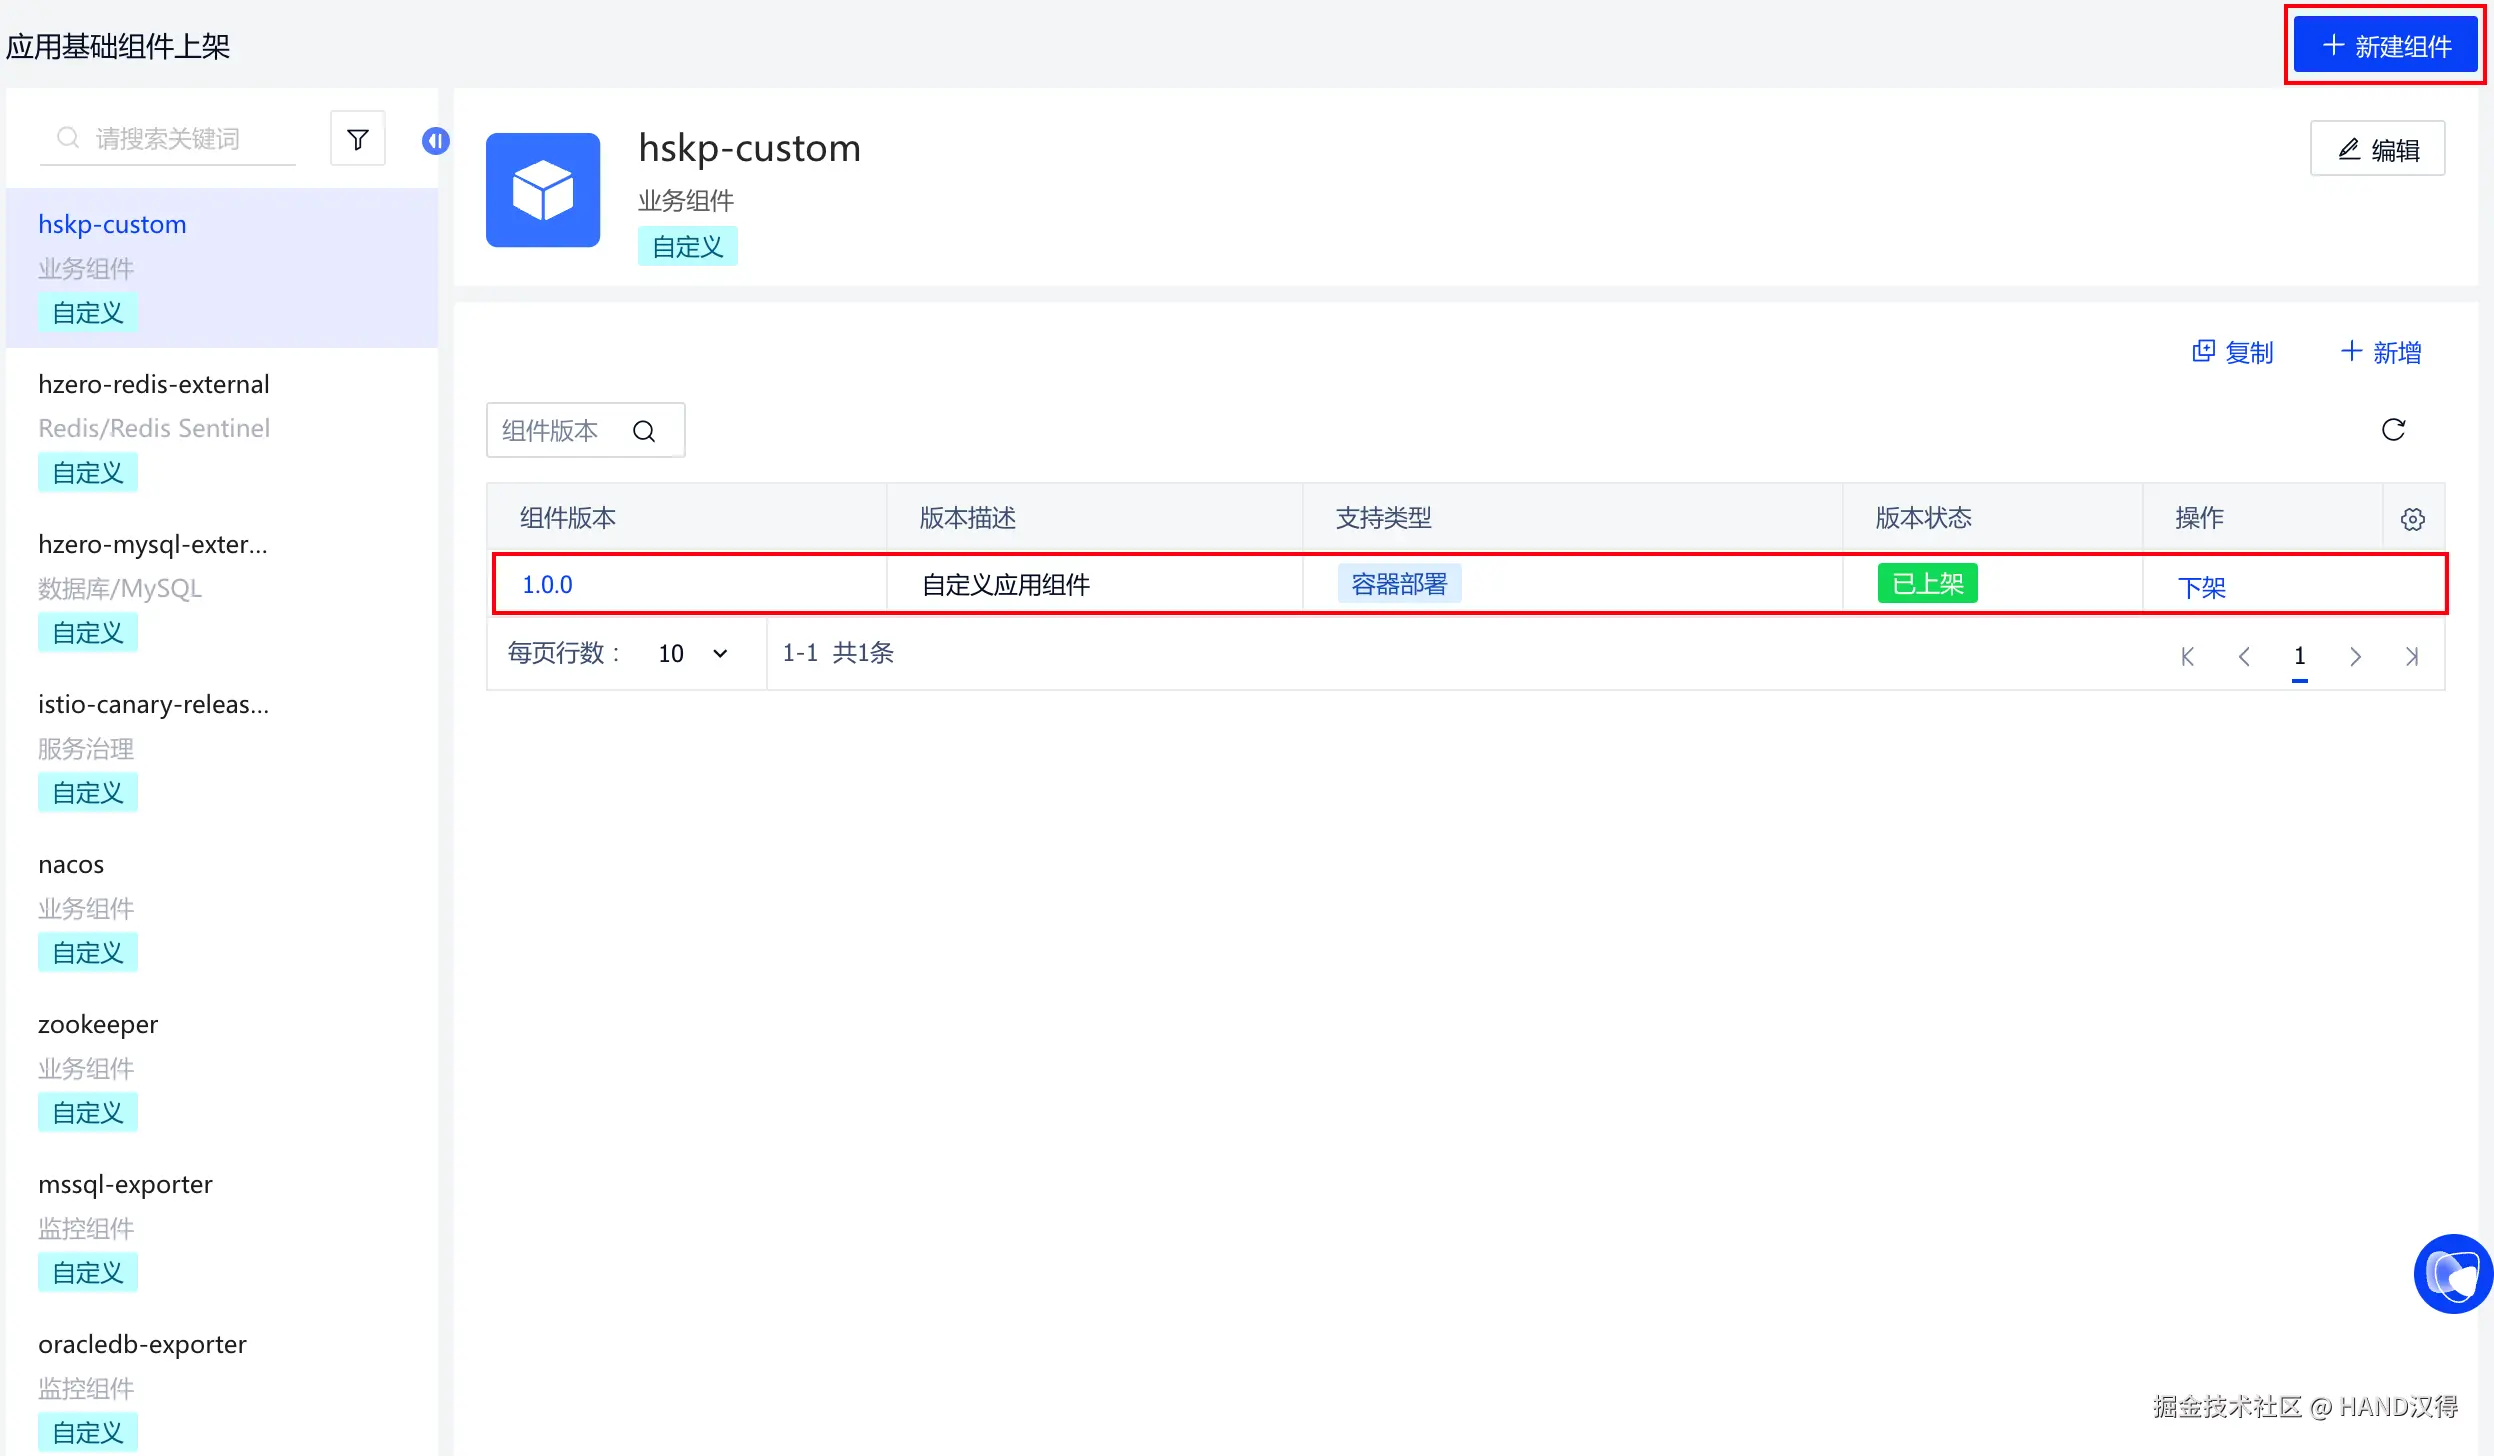
Task: Click 复制 to copy version
Action: pyautogui.click(x=2232, y=352)
